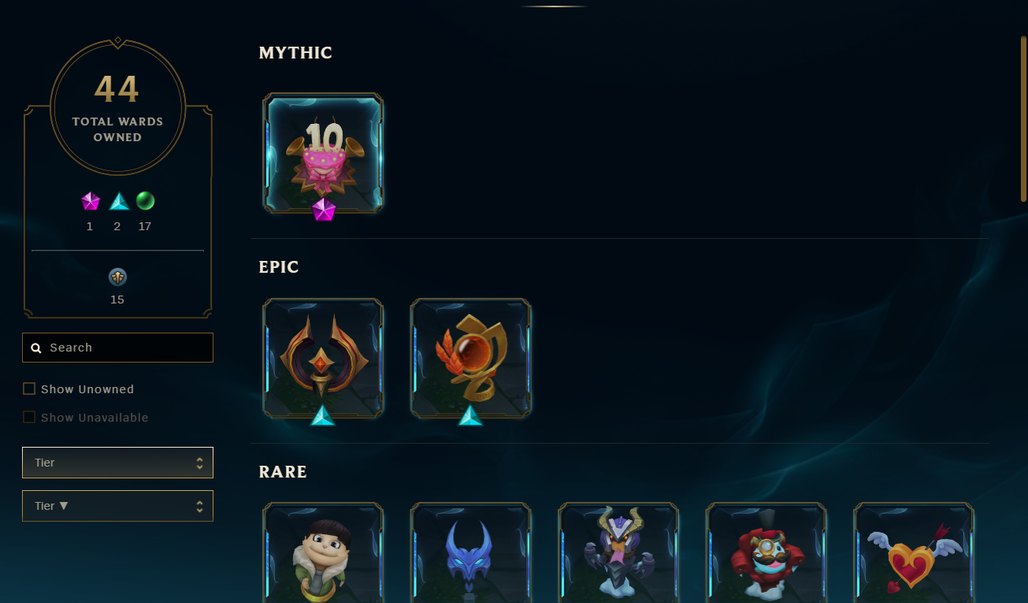The height and width of the screenshot is (603, 1028).
Task: Click teal triangle badge under golden orb ward
Action: (470, 416)
